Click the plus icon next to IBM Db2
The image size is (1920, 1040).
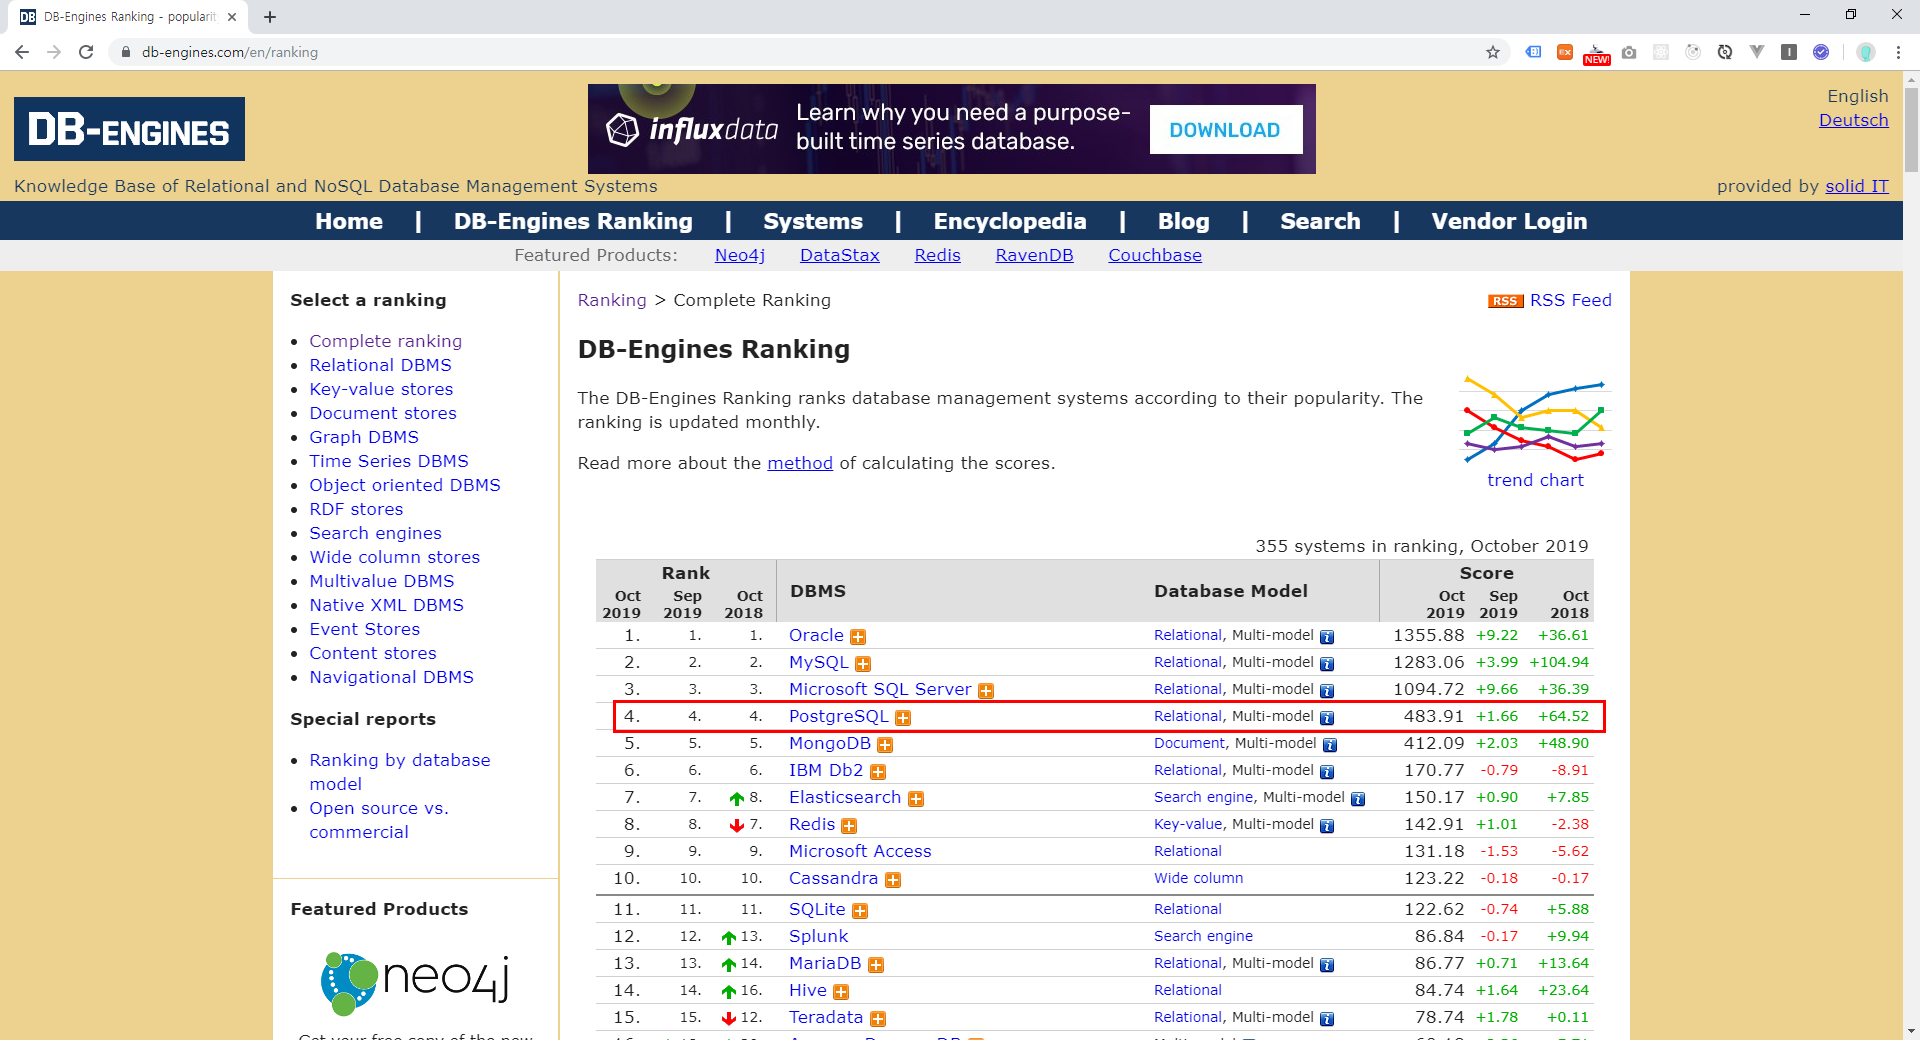[x=878, y=772]
